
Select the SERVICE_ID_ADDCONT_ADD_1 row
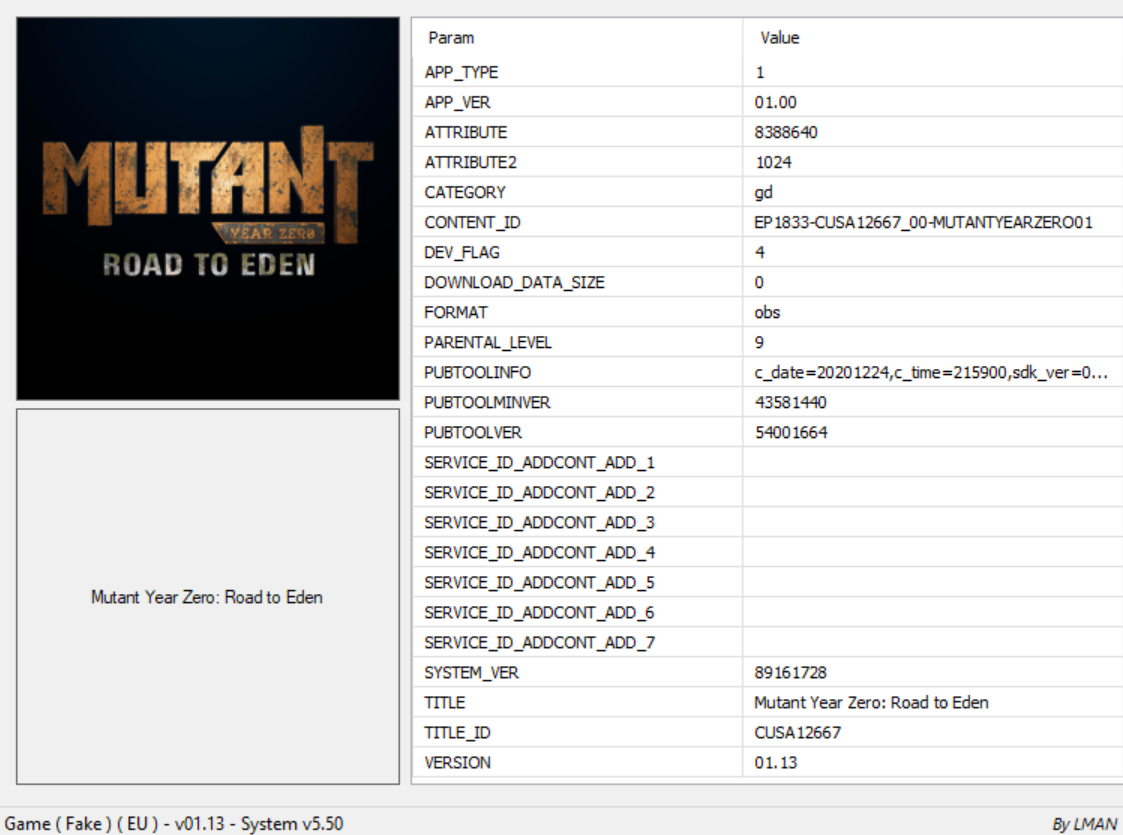point(768,463)
